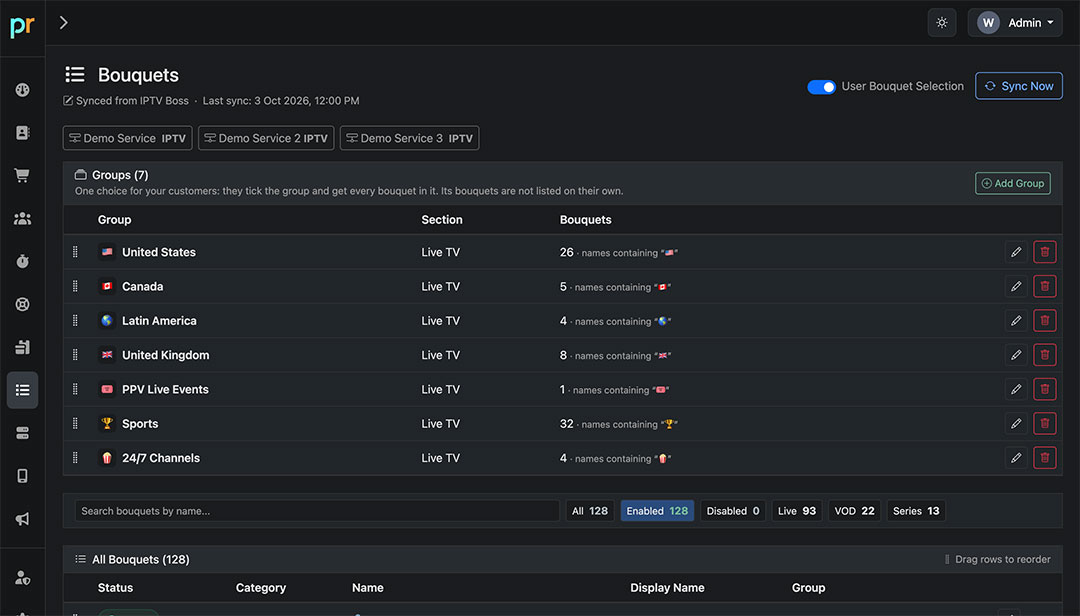Image resolution: width=1080 pixels, height=616 pixels.
Task: Click the All Bouquets (128) heading
Action: [x=141, y=559]
